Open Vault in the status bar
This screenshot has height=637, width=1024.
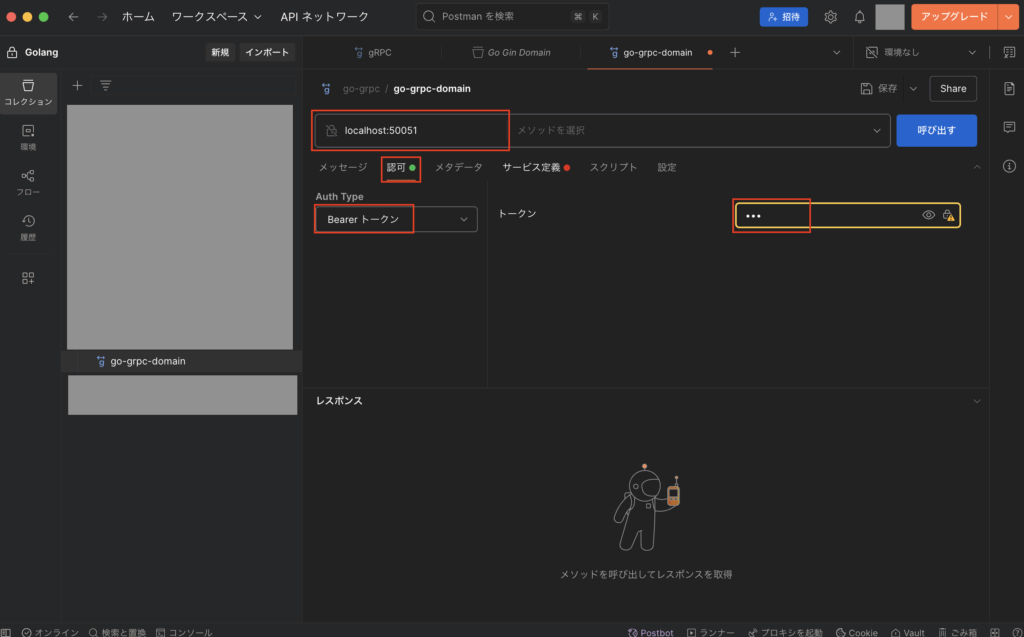coord(908,632)
